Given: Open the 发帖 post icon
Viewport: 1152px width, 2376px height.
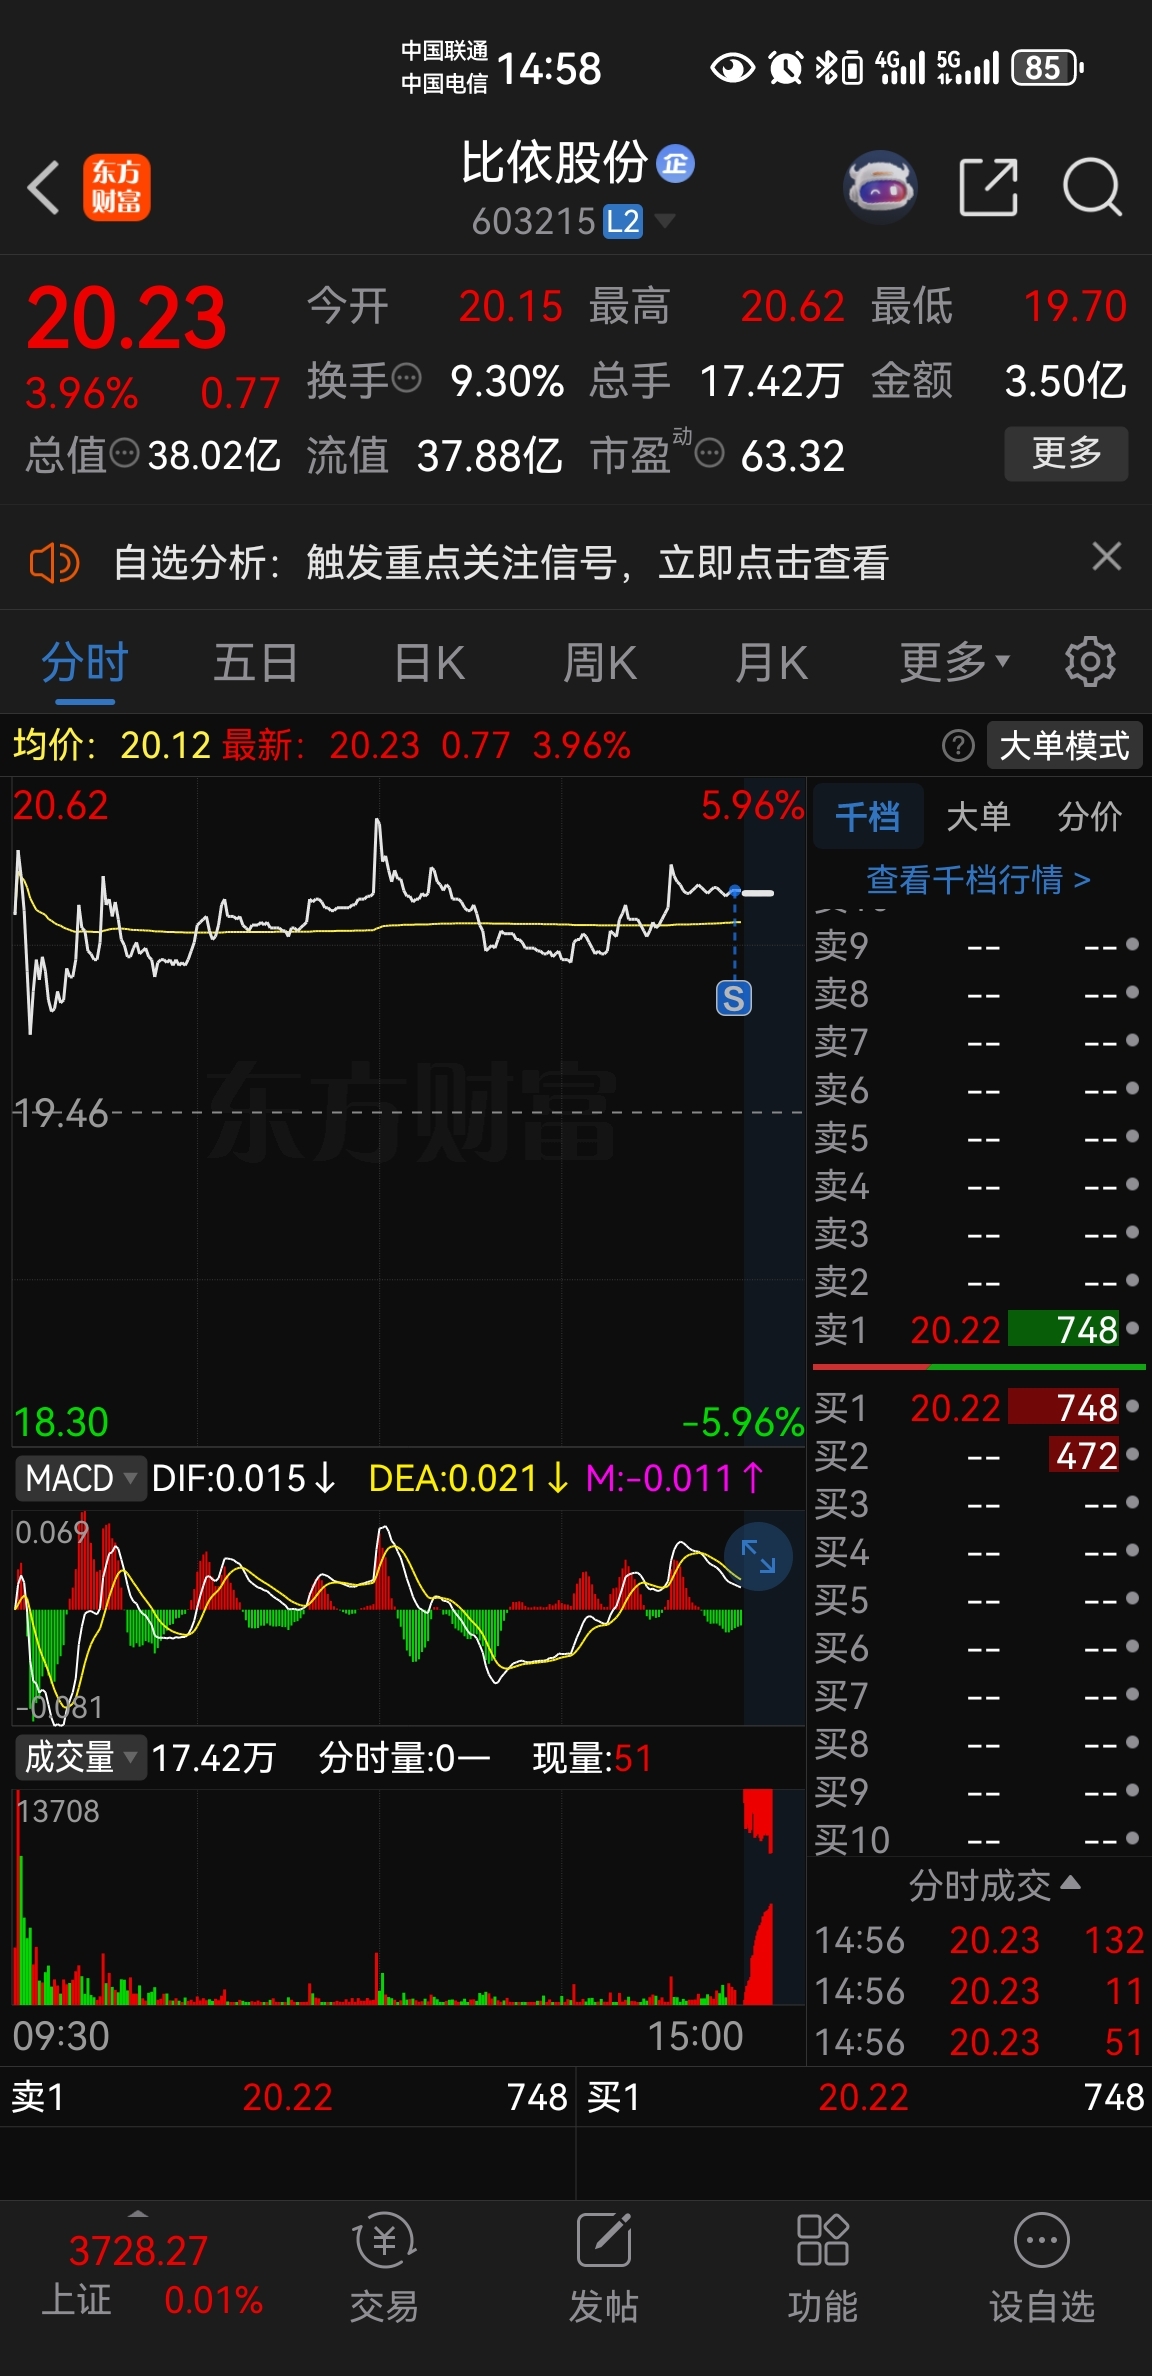Looking at the screenshot, I should 603,2267.
